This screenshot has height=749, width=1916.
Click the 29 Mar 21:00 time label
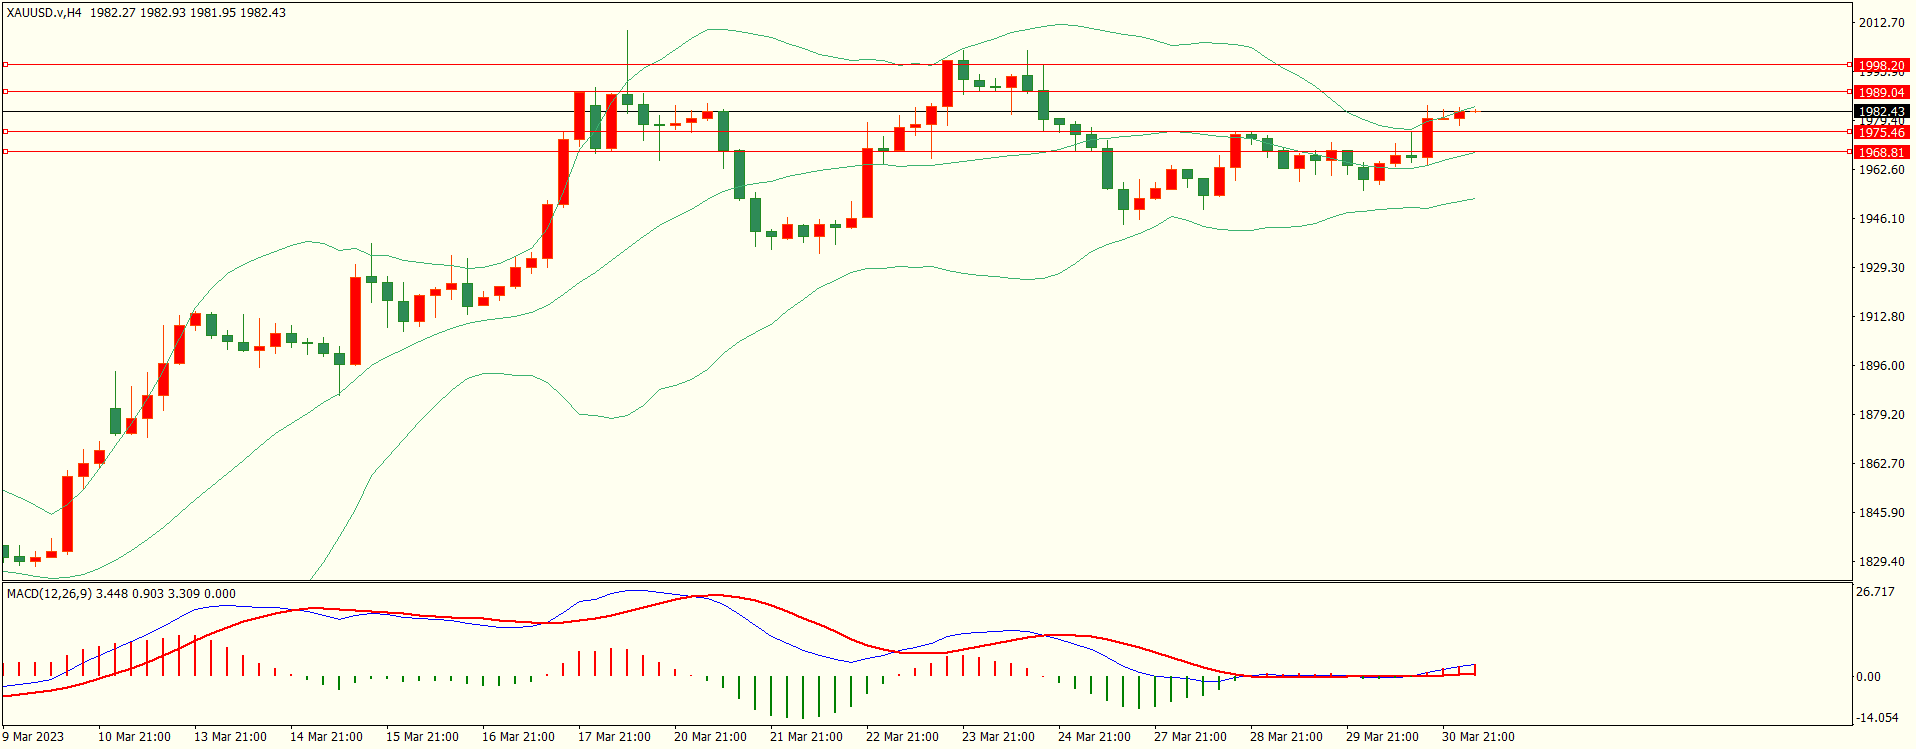point(1382,737)
